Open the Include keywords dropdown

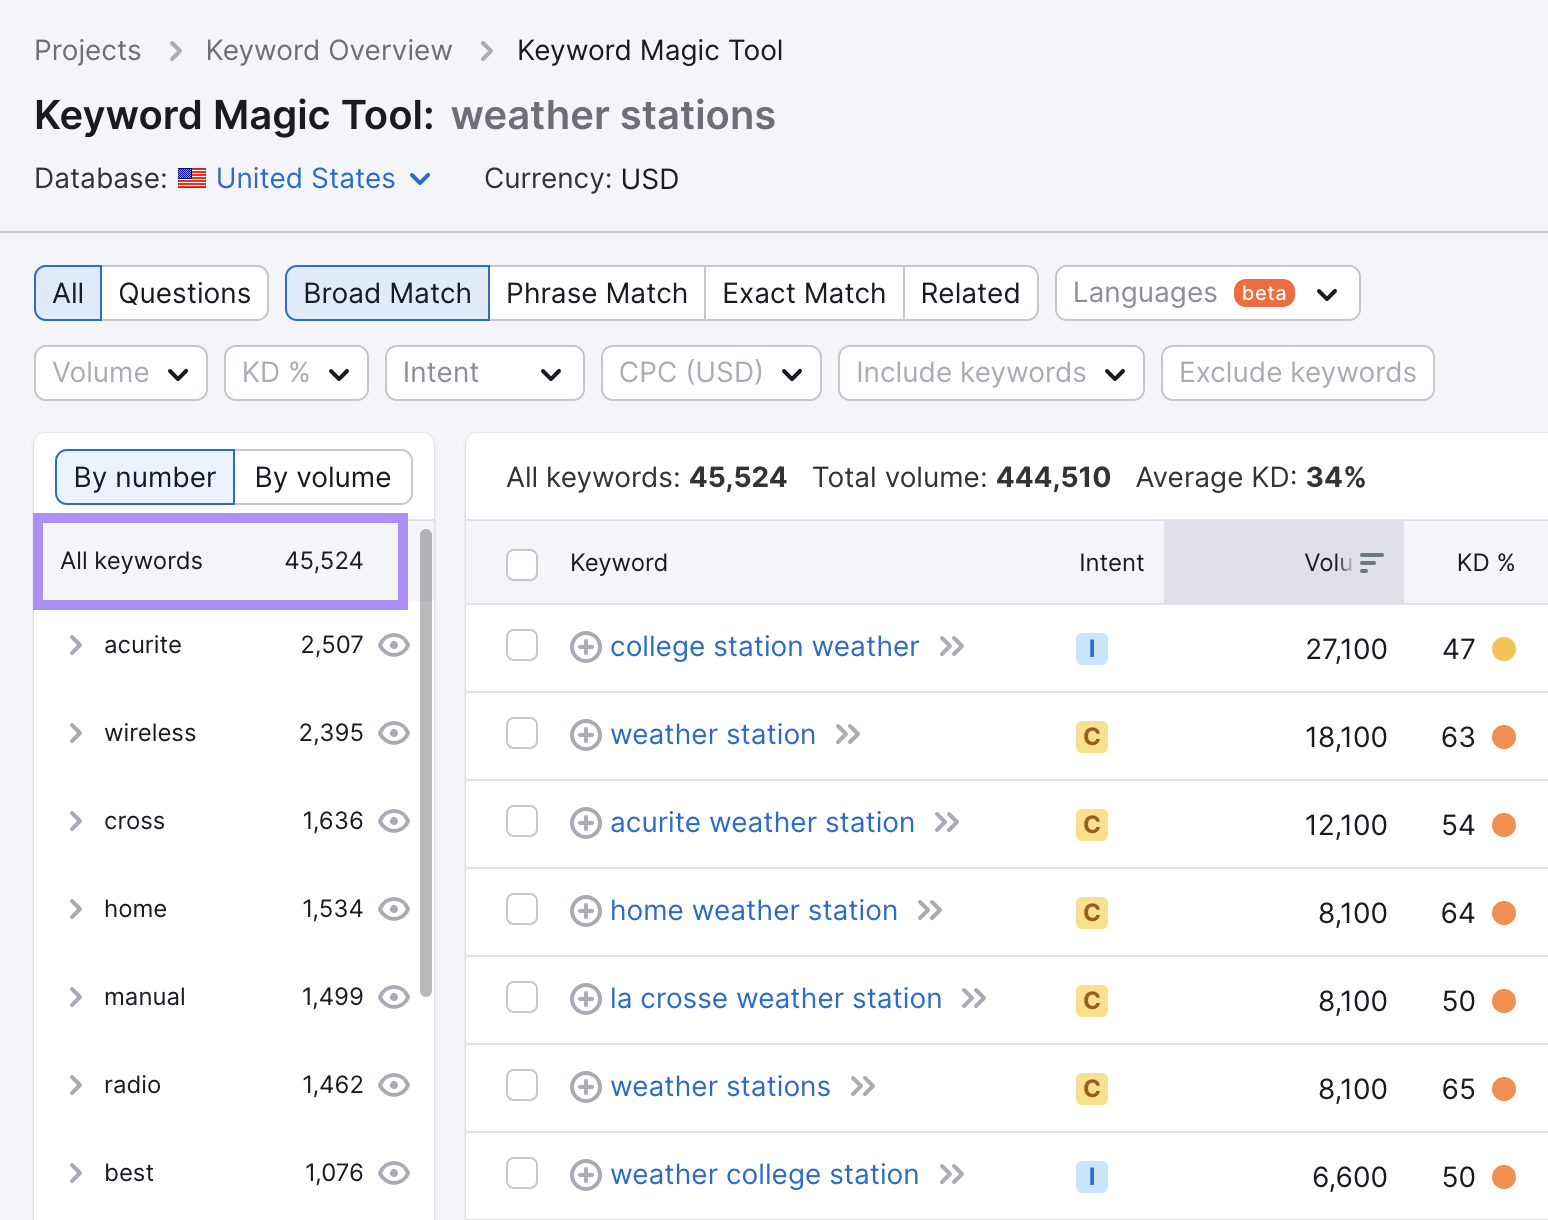coord(991,373)
